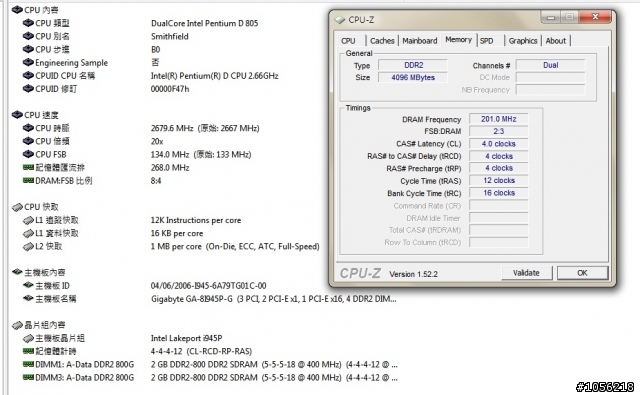Click the CPU 內容 section header icon
This screenshot has height=395, width=640.
[17, 10]
